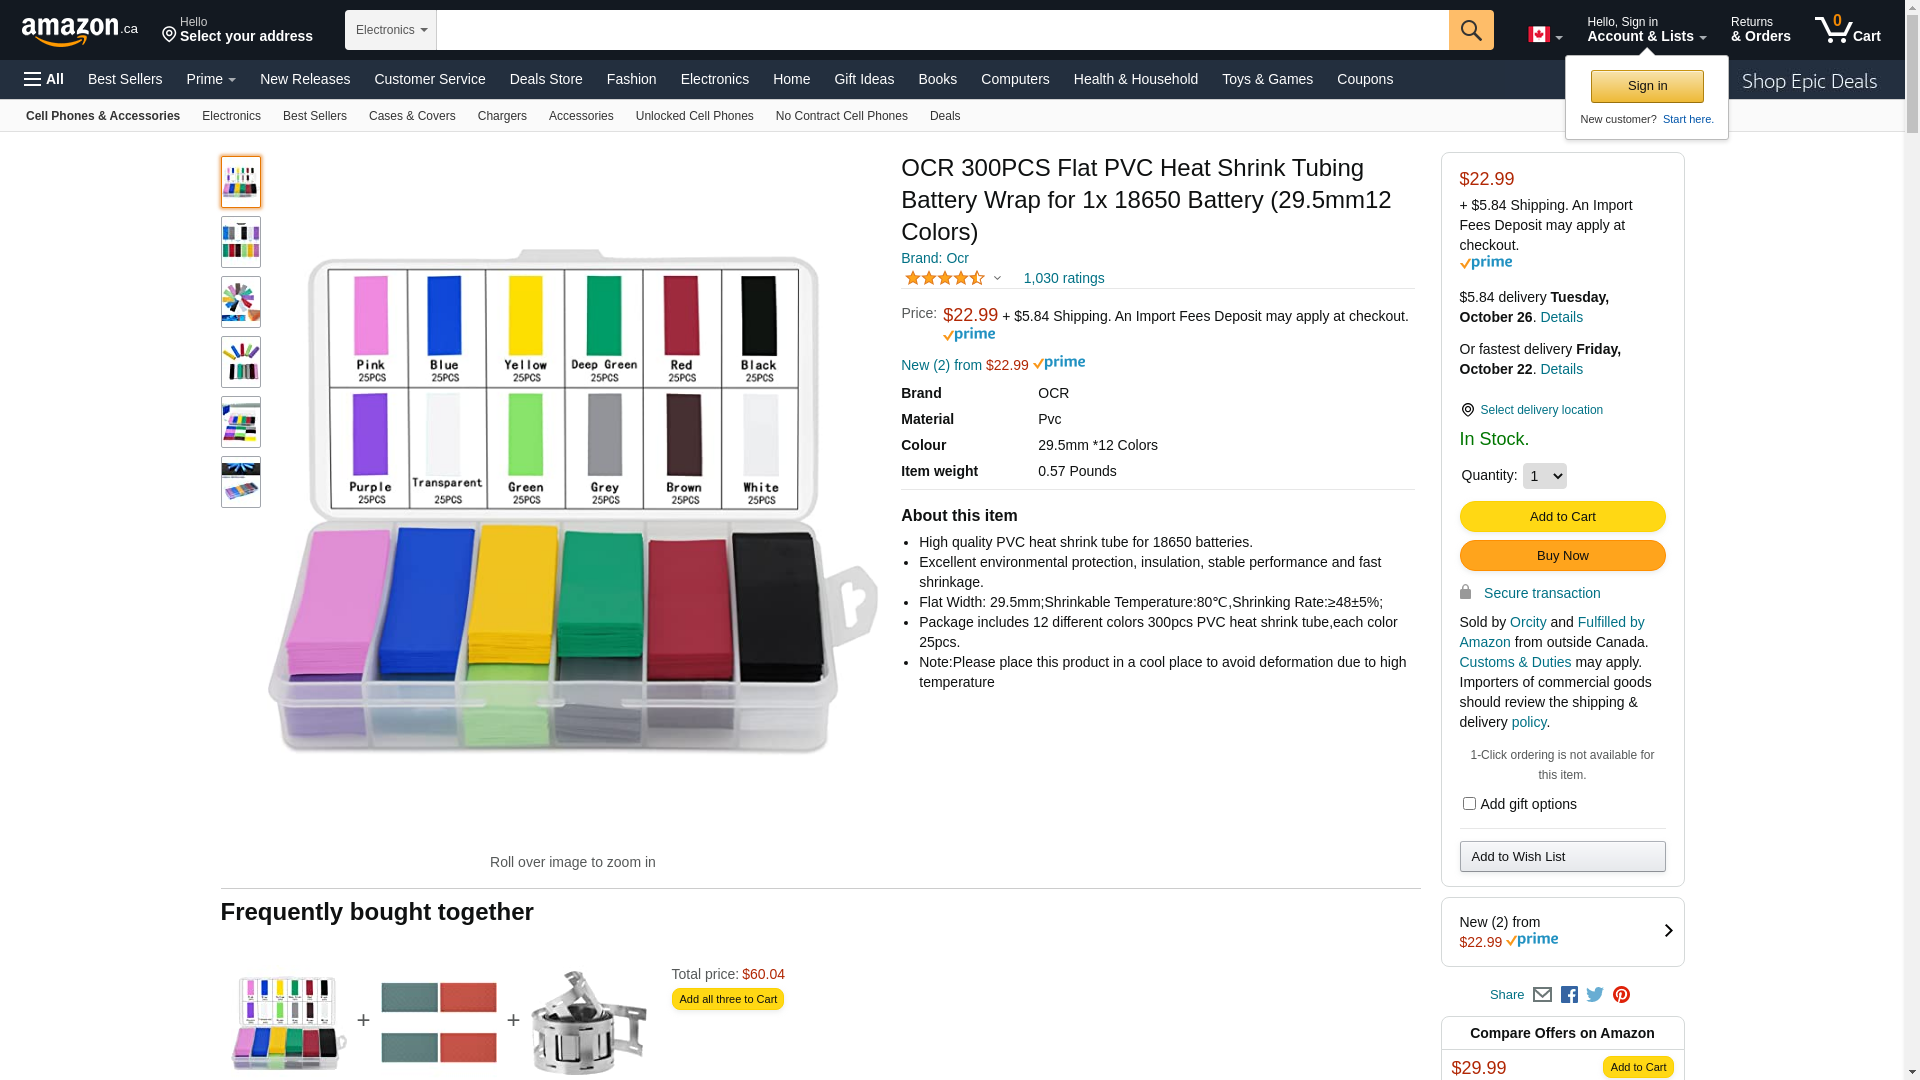Expand the star rating breakdown arrow

997,279
